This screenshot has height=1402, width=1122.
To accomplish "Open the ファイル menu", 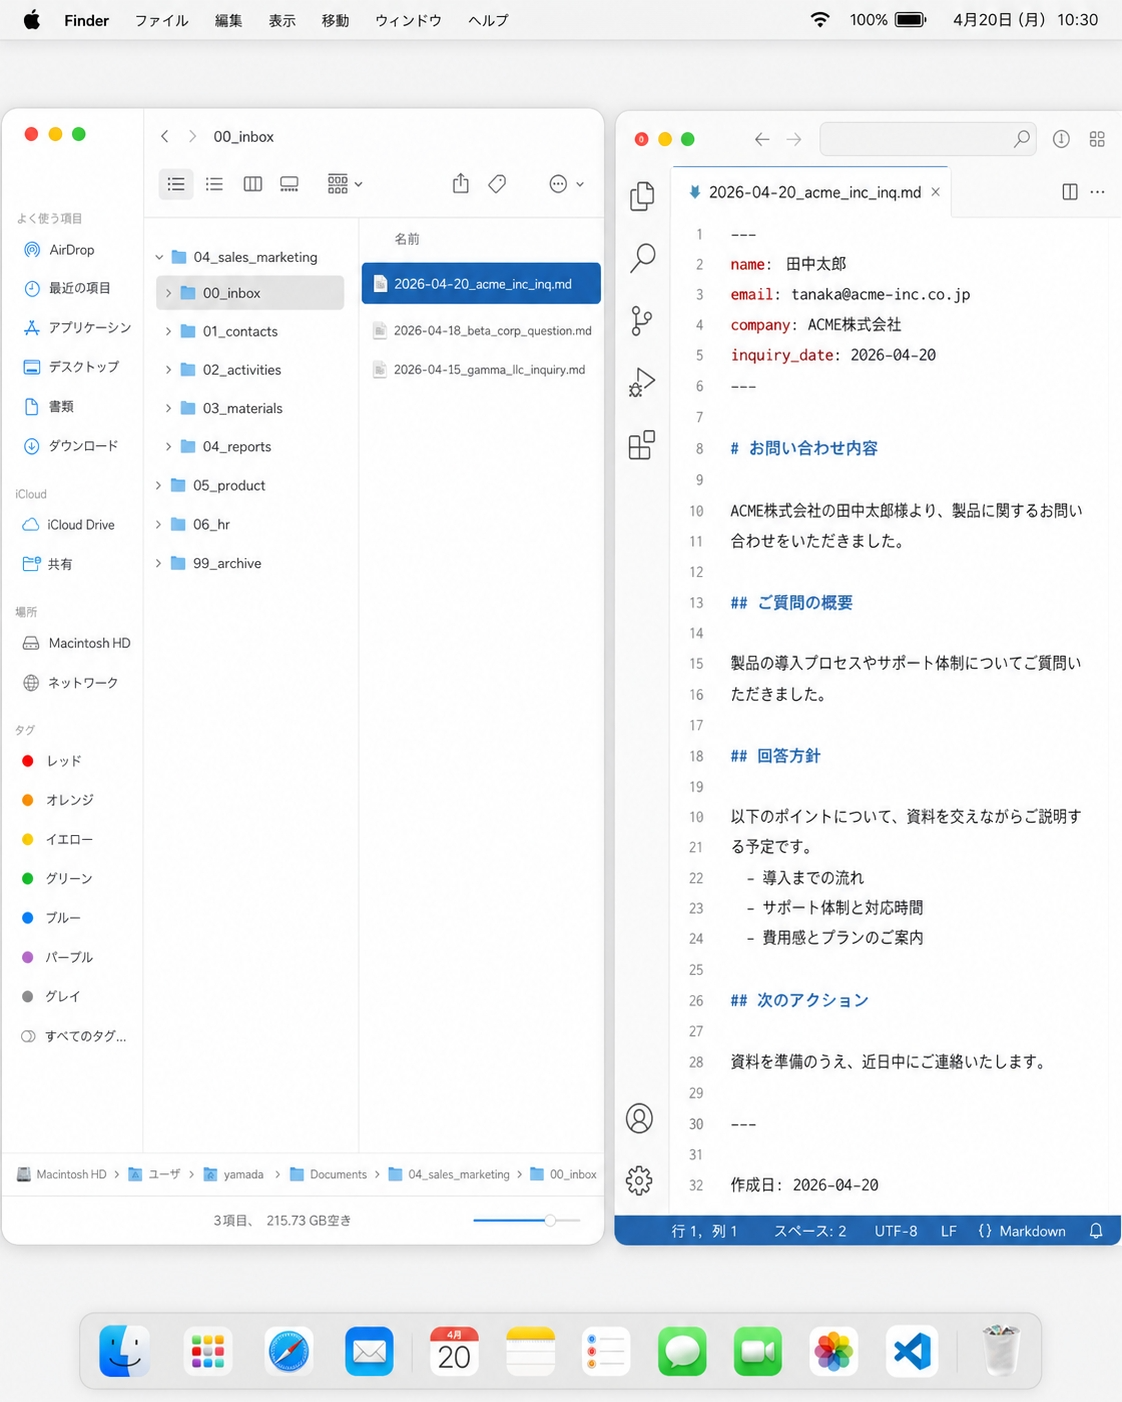I will click(162, 20).
